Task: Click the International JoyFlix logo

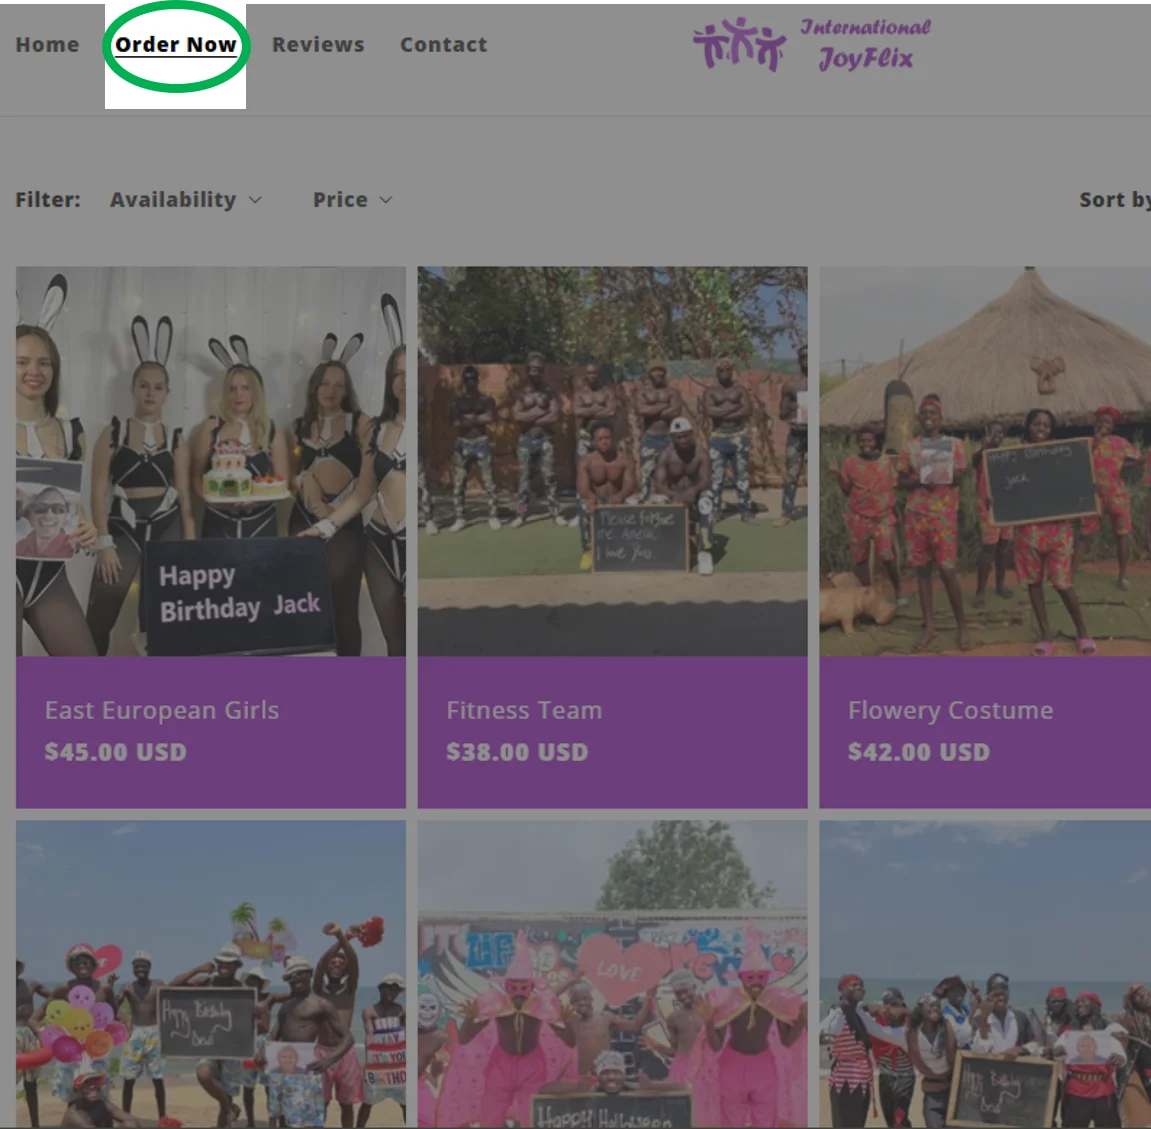Action: coord(813,45)
